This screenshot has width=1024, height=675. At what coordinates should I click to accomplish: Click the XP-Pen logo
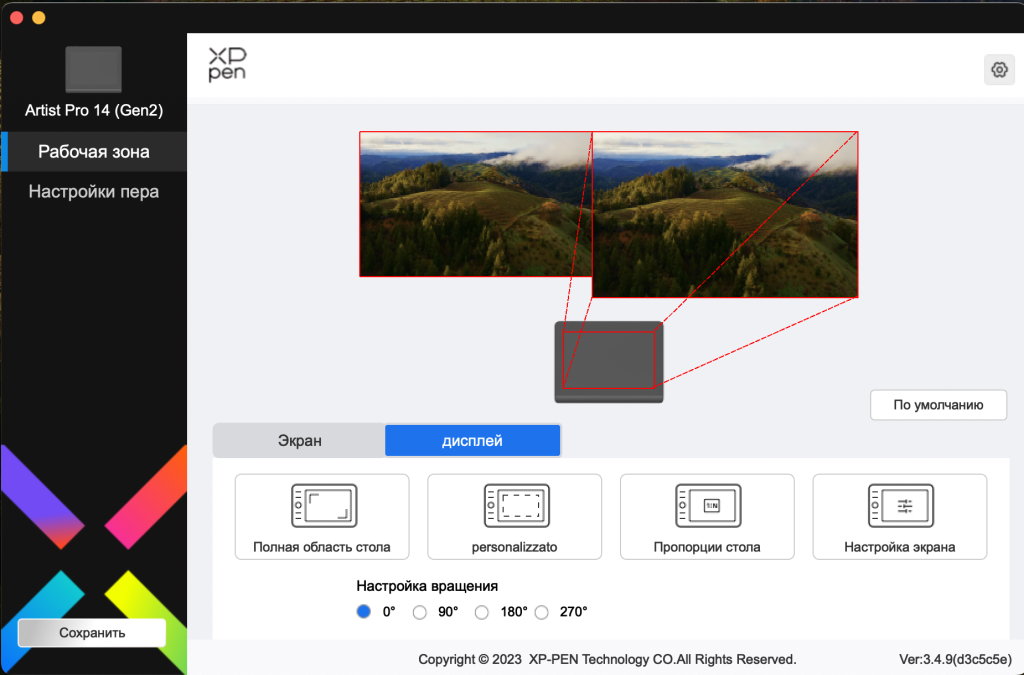pyautogui.click(x=227, y=64)
